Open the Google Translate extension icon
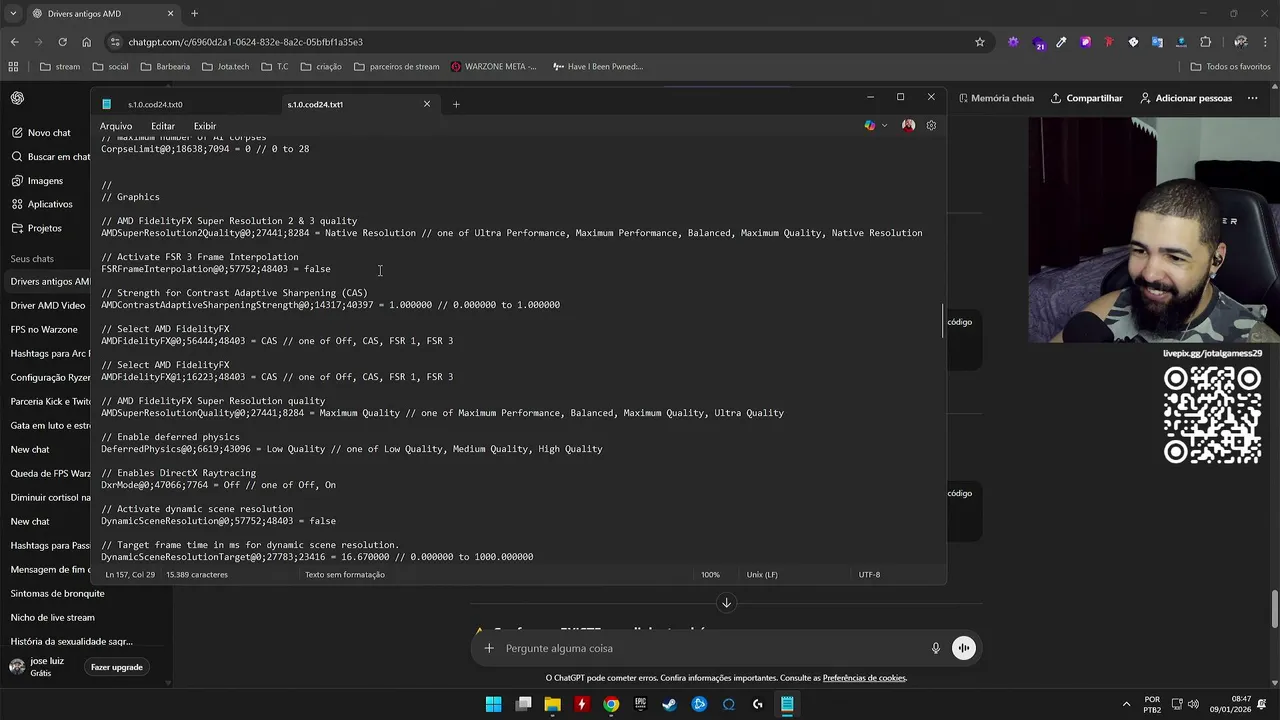1280x720 pixels. tap(1157, 42)
